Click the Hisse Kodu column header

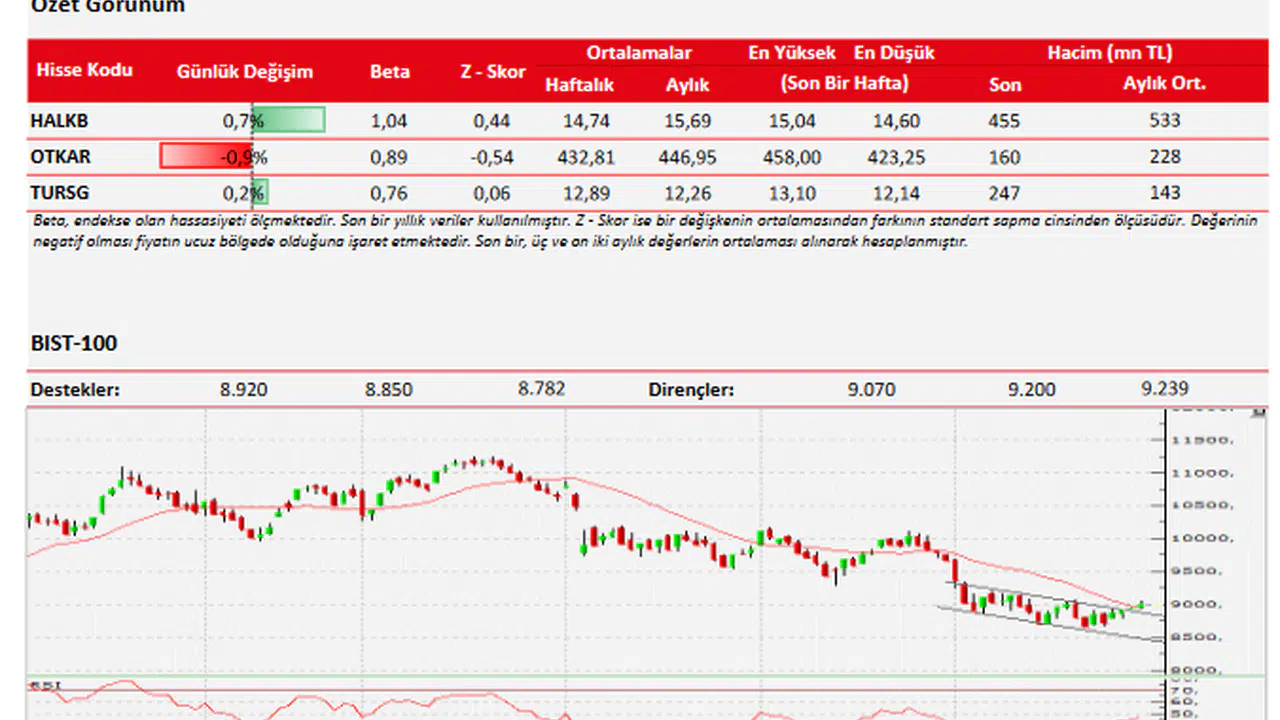84,70
